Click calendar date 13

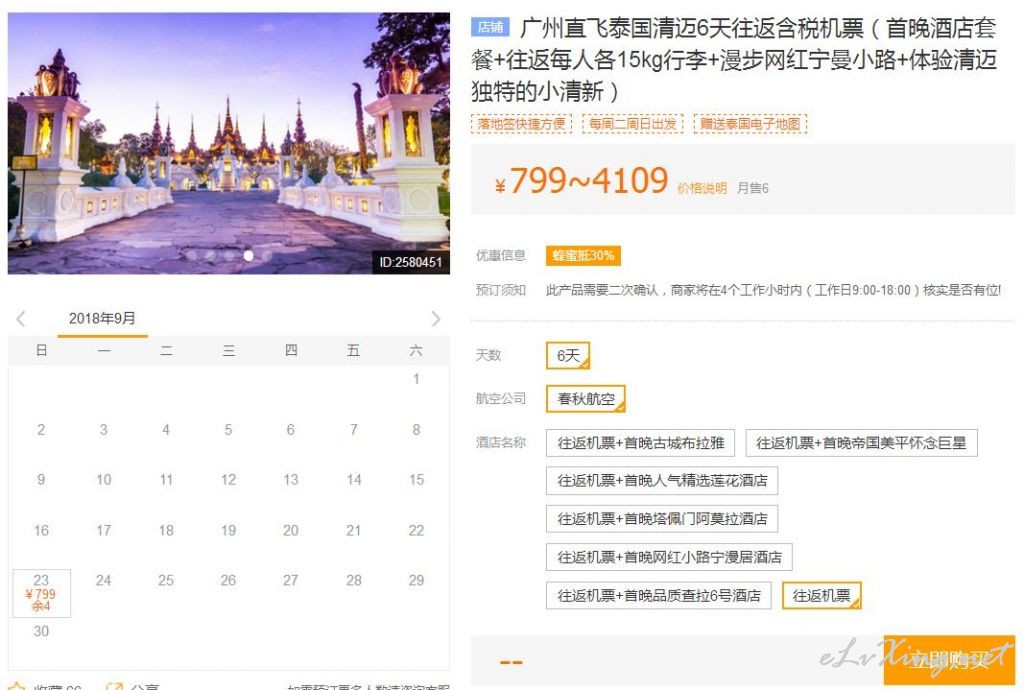tap(291, 480)
